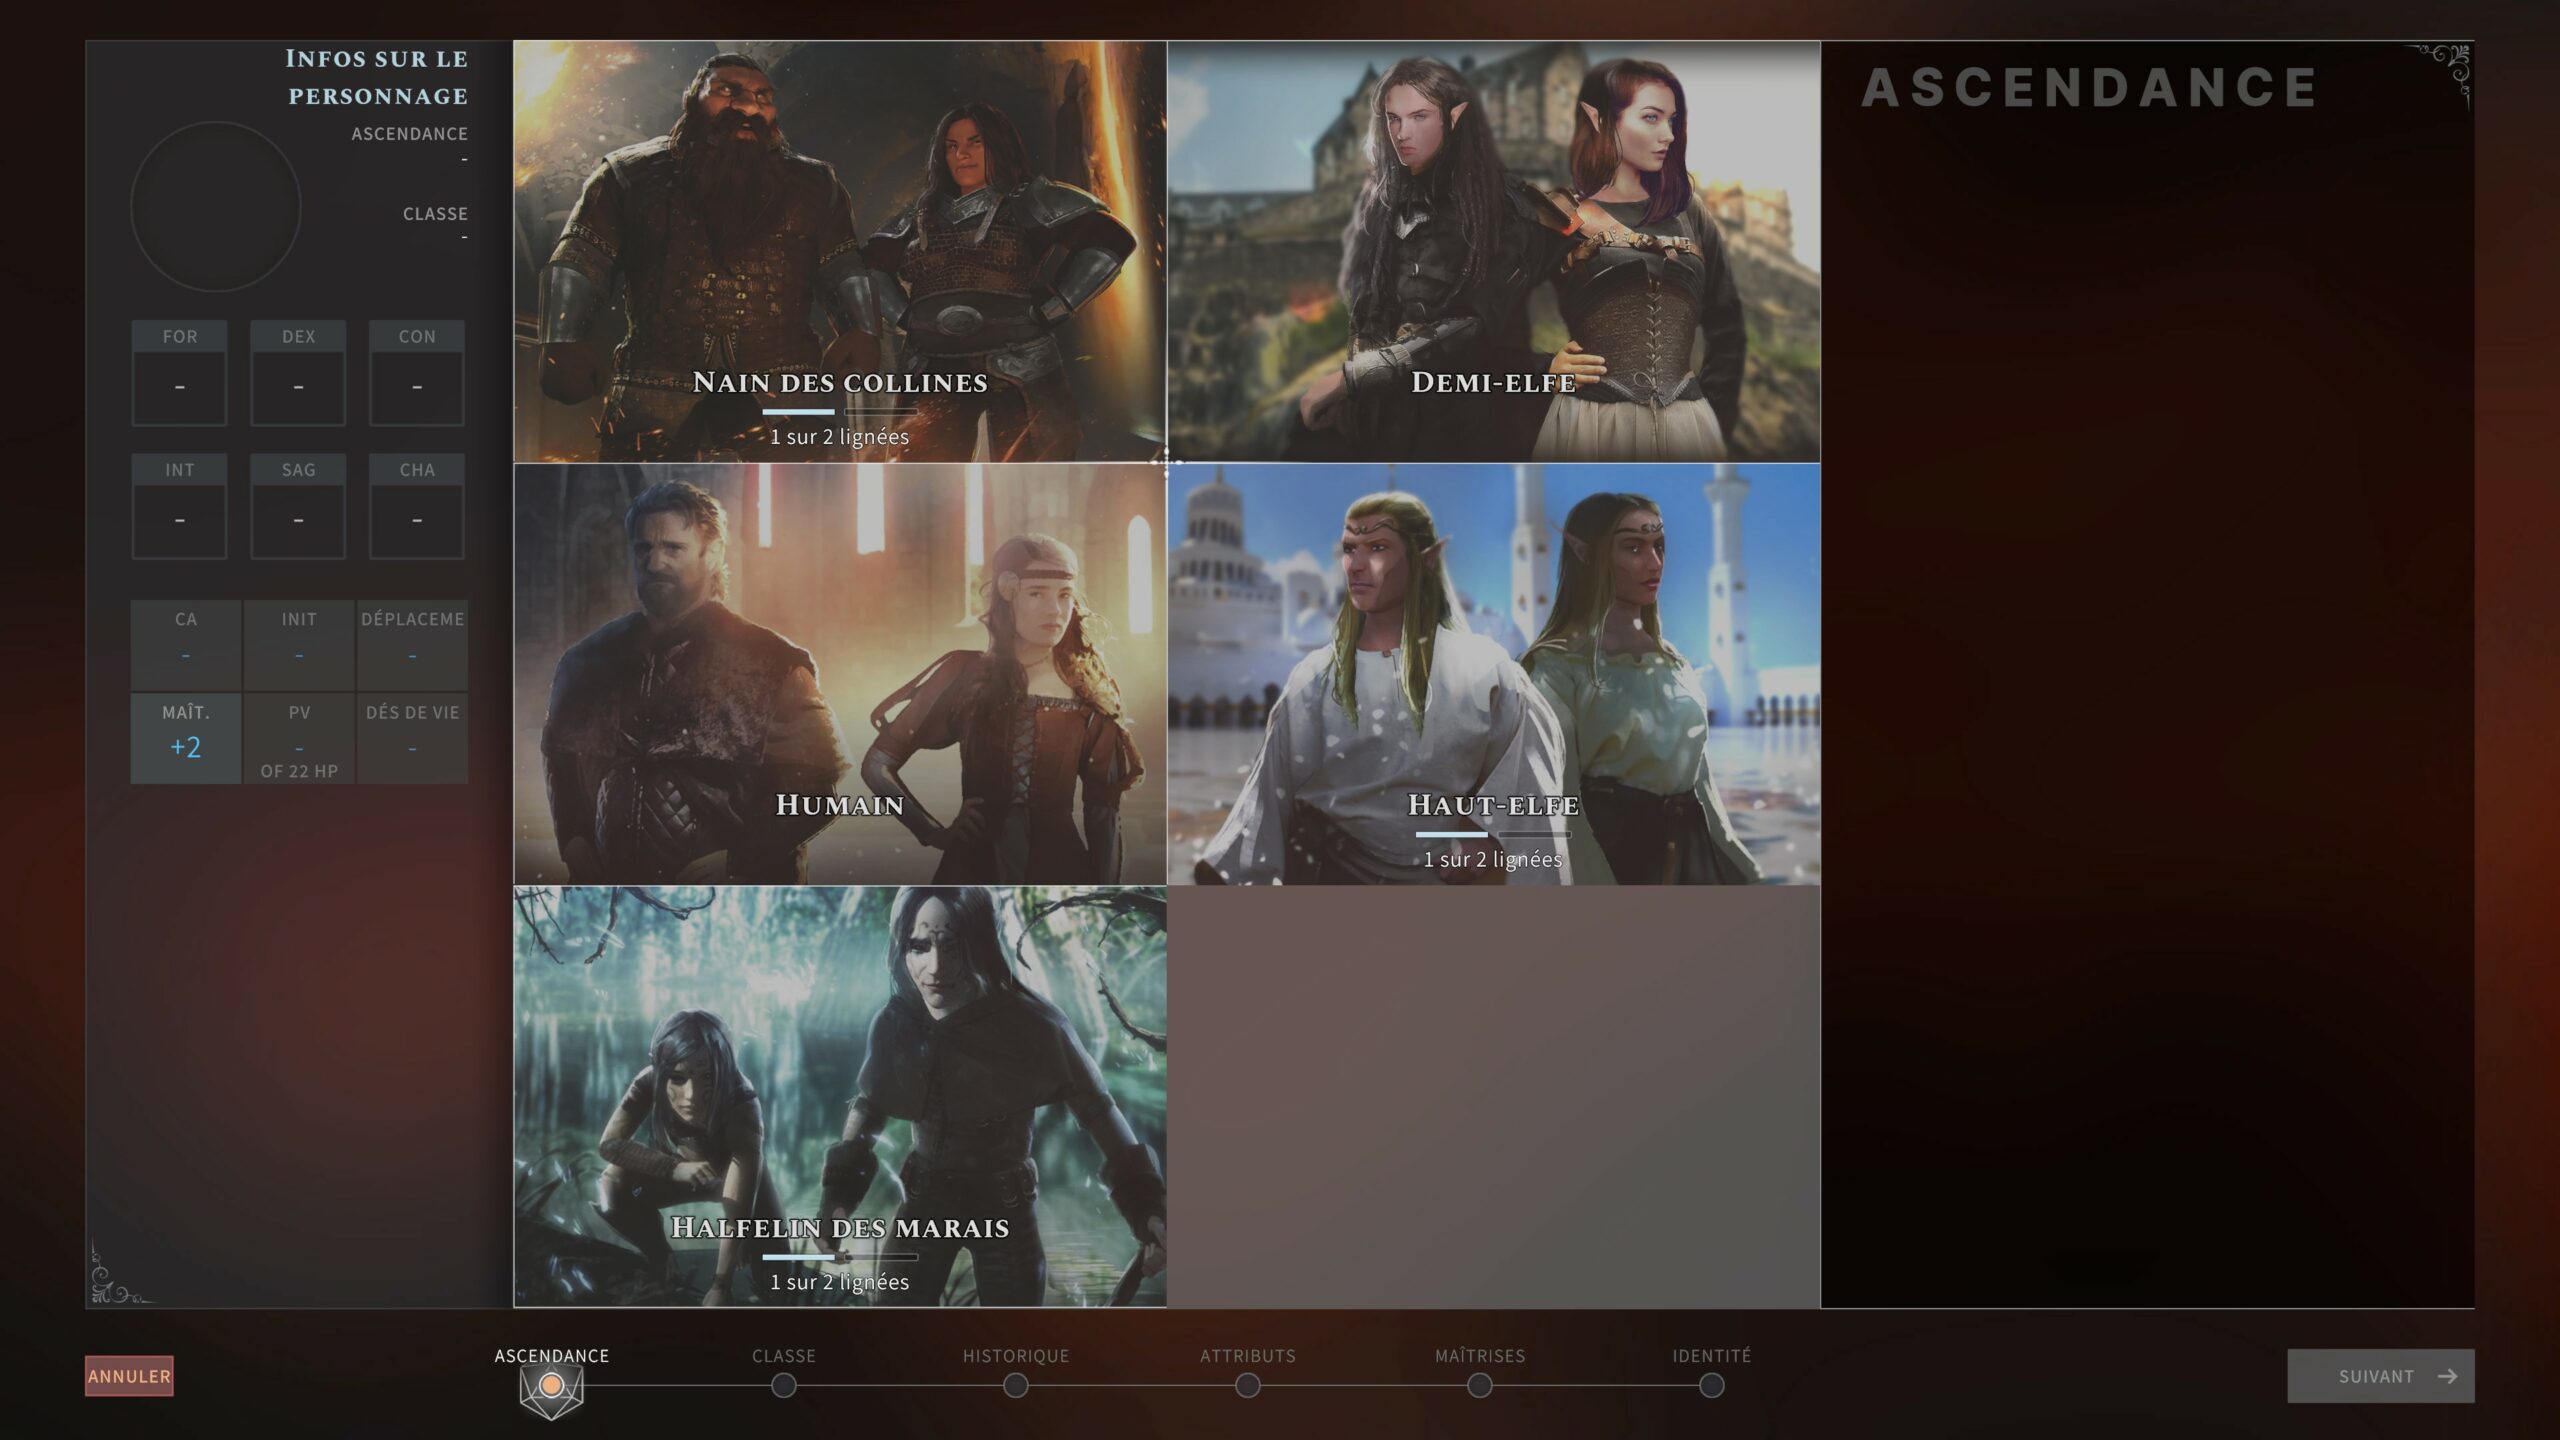This screenshot has width=2560, height=1440.
Task: Select the Nain des collines ancestry card
Action: 840,250
